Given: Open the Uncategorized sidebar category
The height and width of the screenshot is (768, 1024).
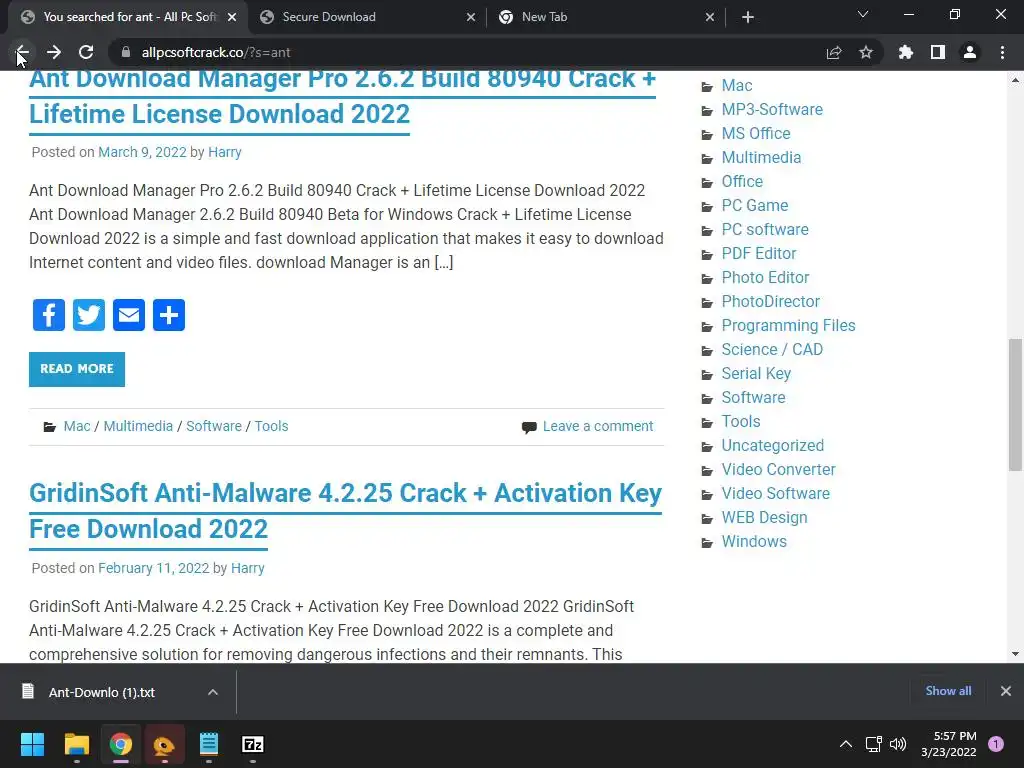Looking at the screenshot, I should 773,445.
